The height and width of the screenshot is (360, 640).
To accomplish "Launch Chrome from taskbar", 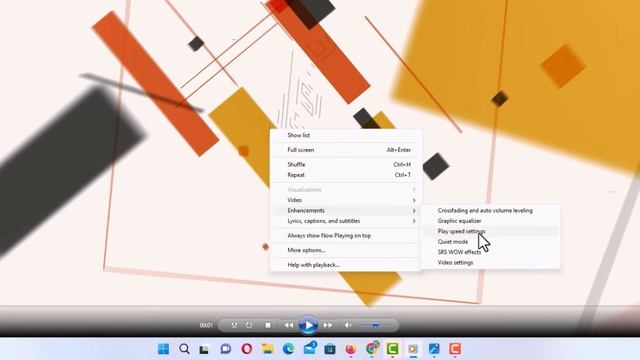I will point(372,349).
